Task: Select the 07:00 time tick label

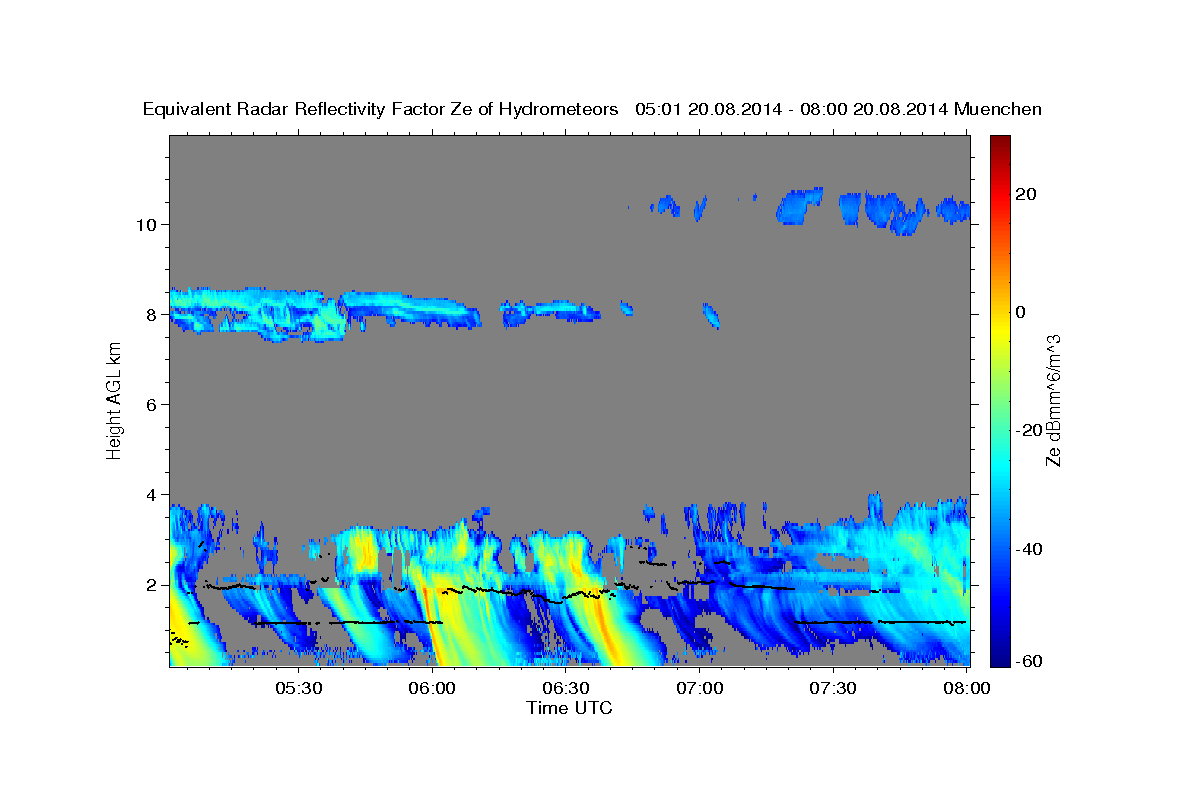Action: pyautogui.click(x=700, y=688)
